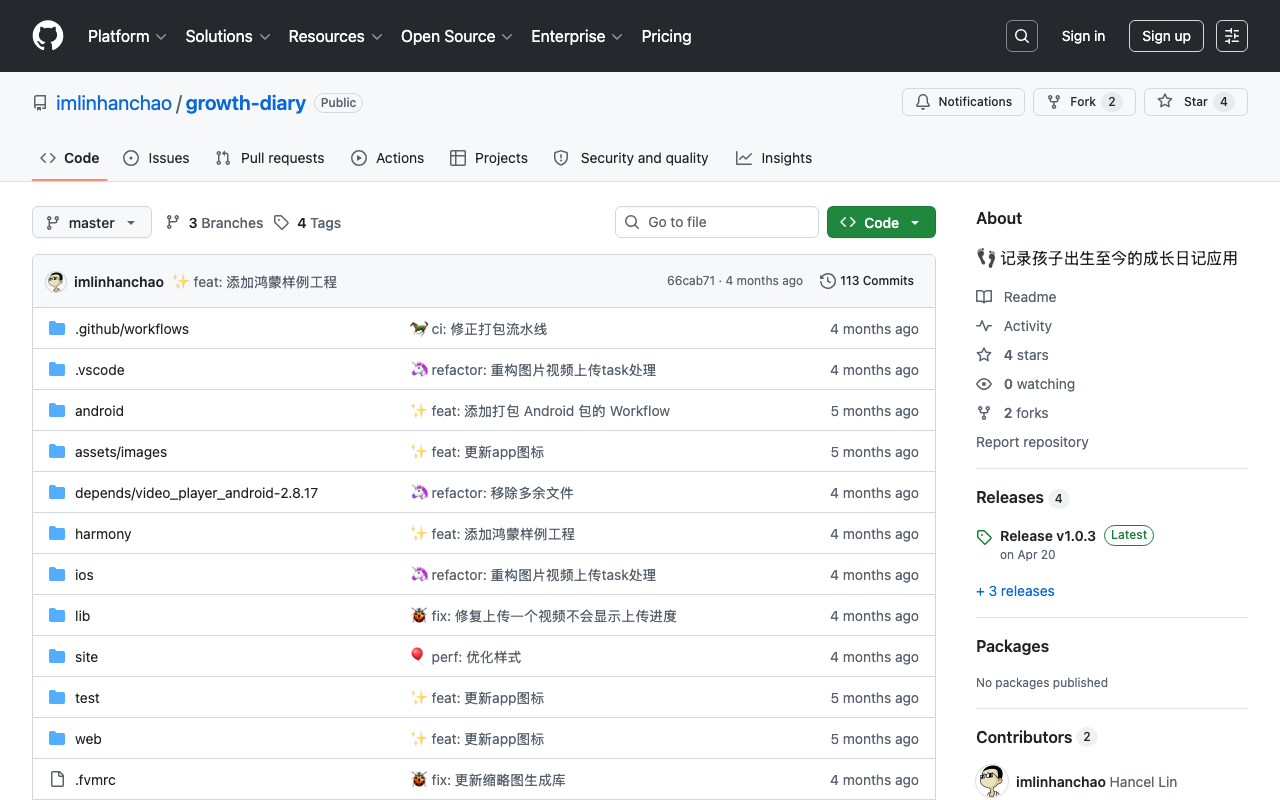Screen dimensions: 1280x800
Task: Open the appearance settings icon button
Action: (x=1232, y=36)
